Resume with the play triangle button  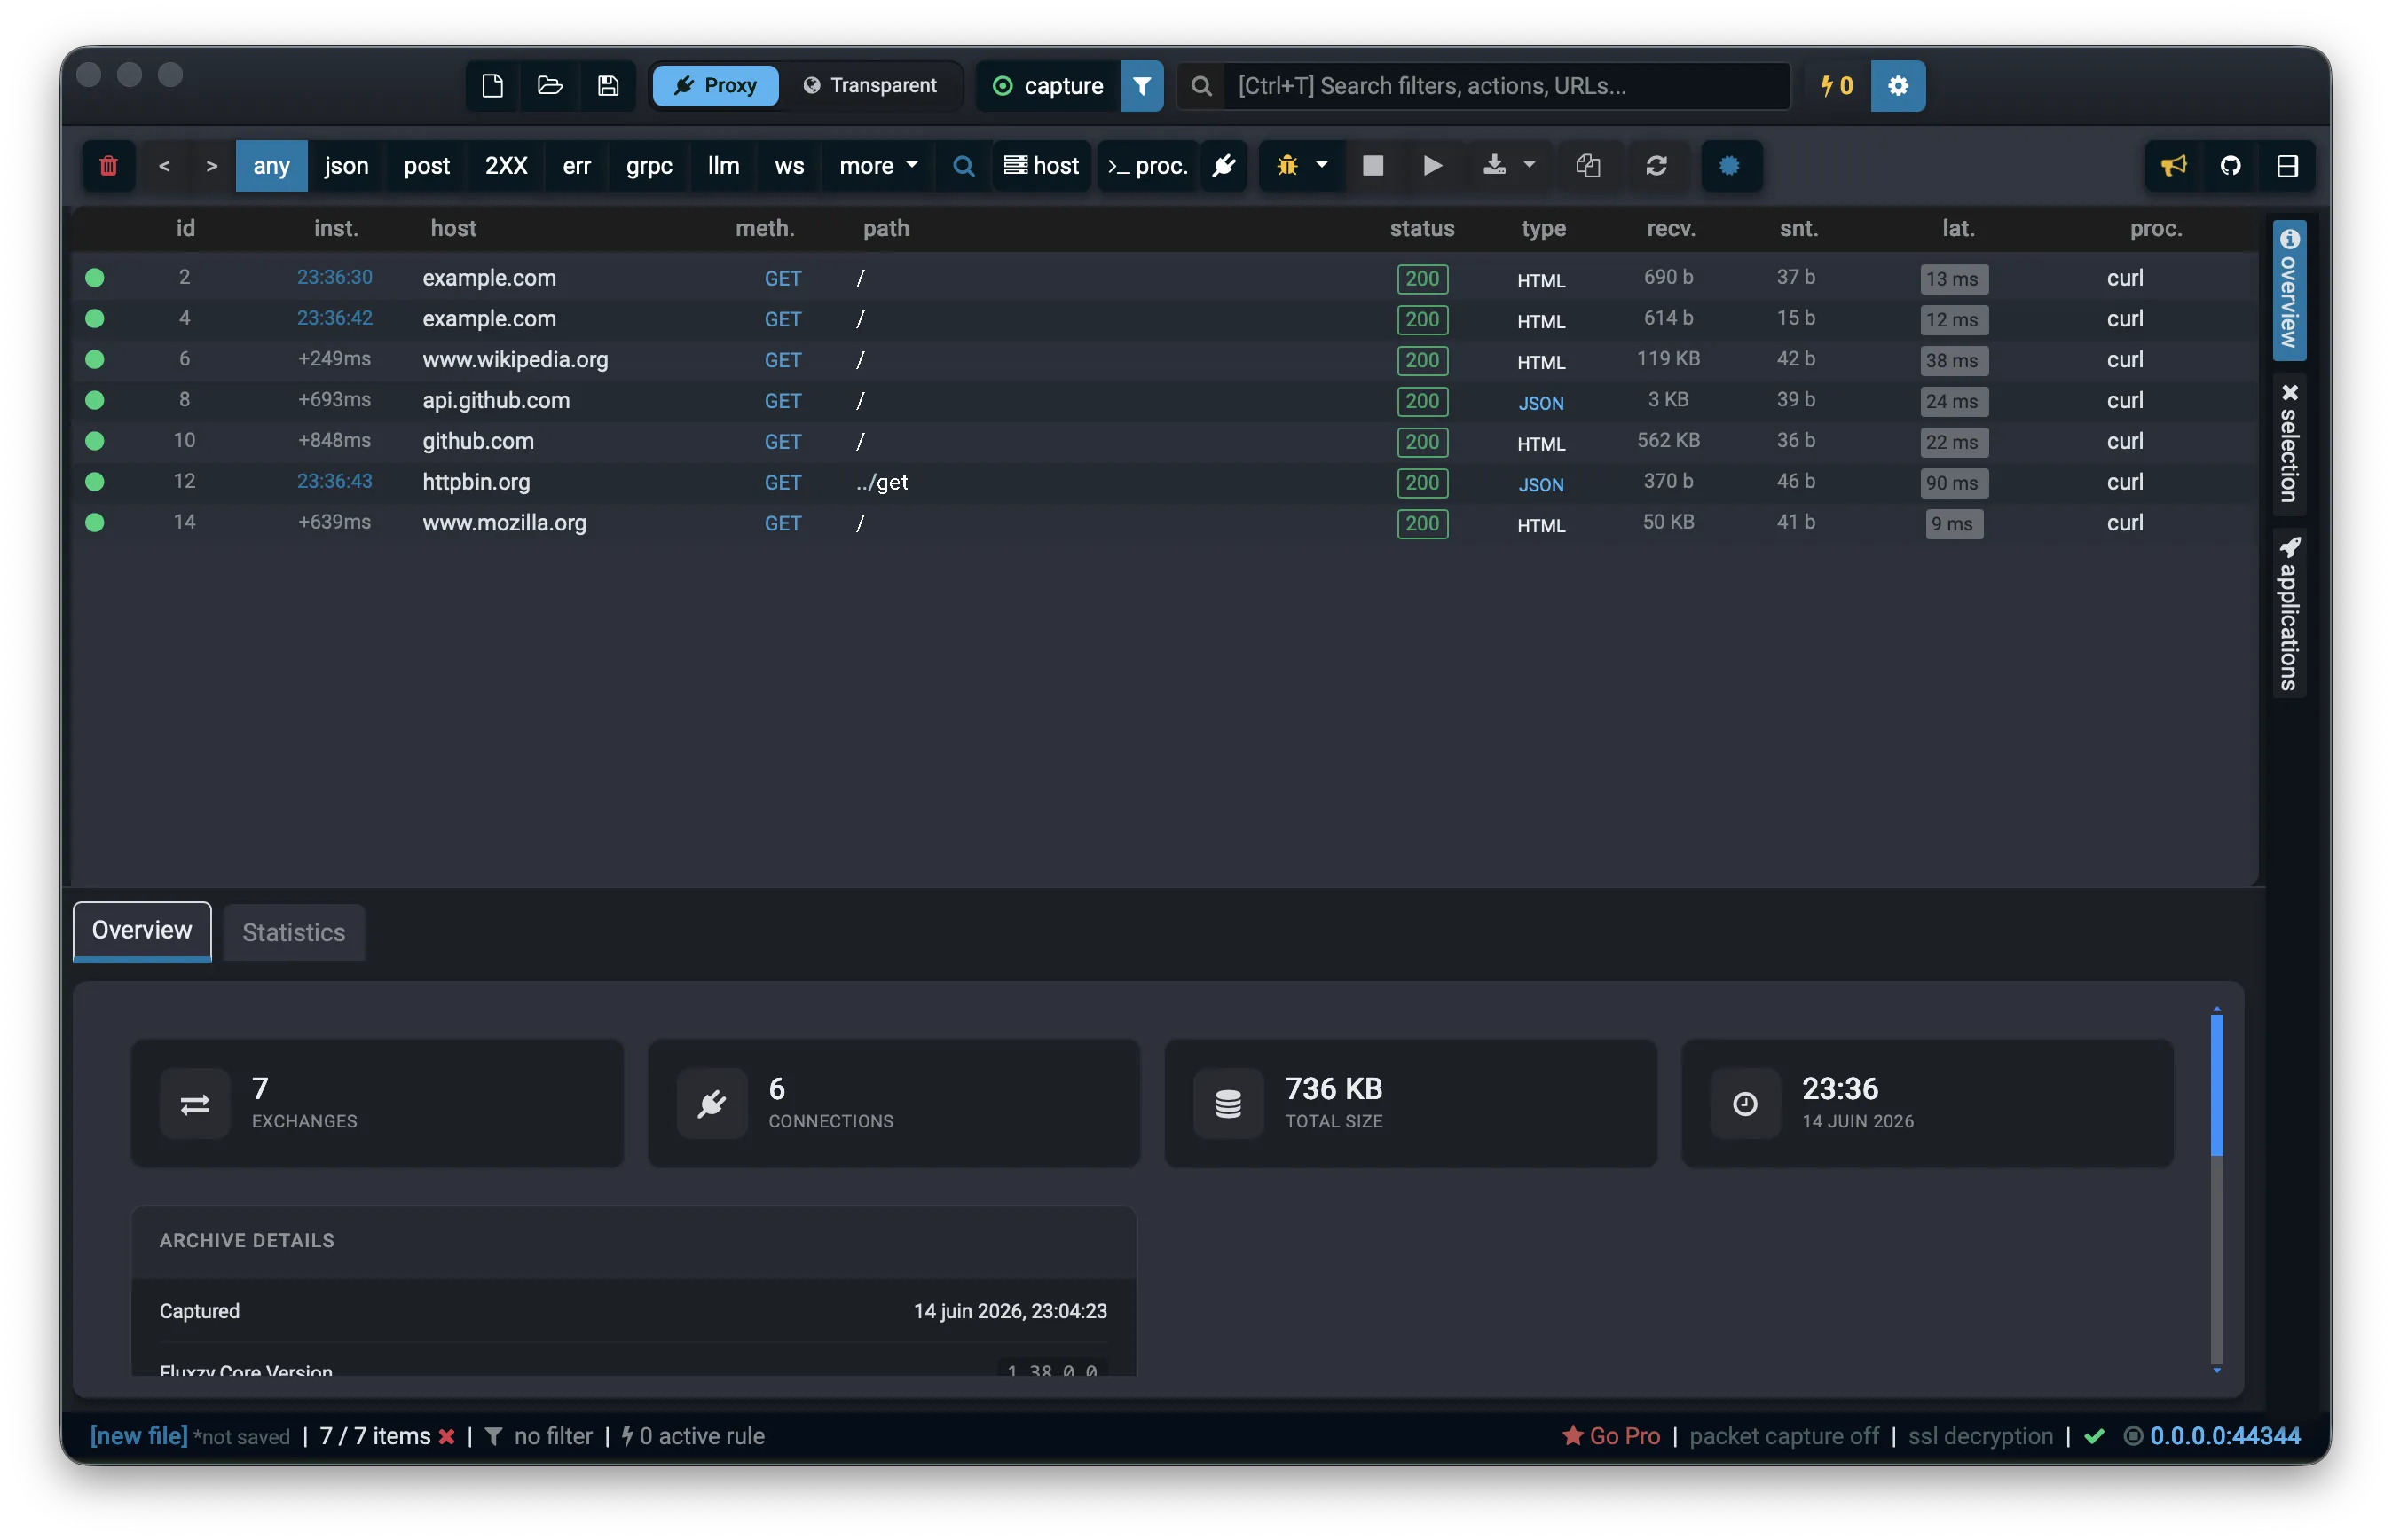click(x=1432, y=166)
